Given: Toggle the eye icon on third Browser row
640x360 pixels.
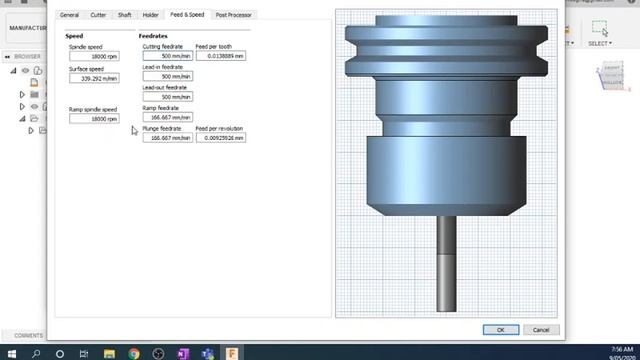Looking at the screenshot, I should (x=34, y=107).
